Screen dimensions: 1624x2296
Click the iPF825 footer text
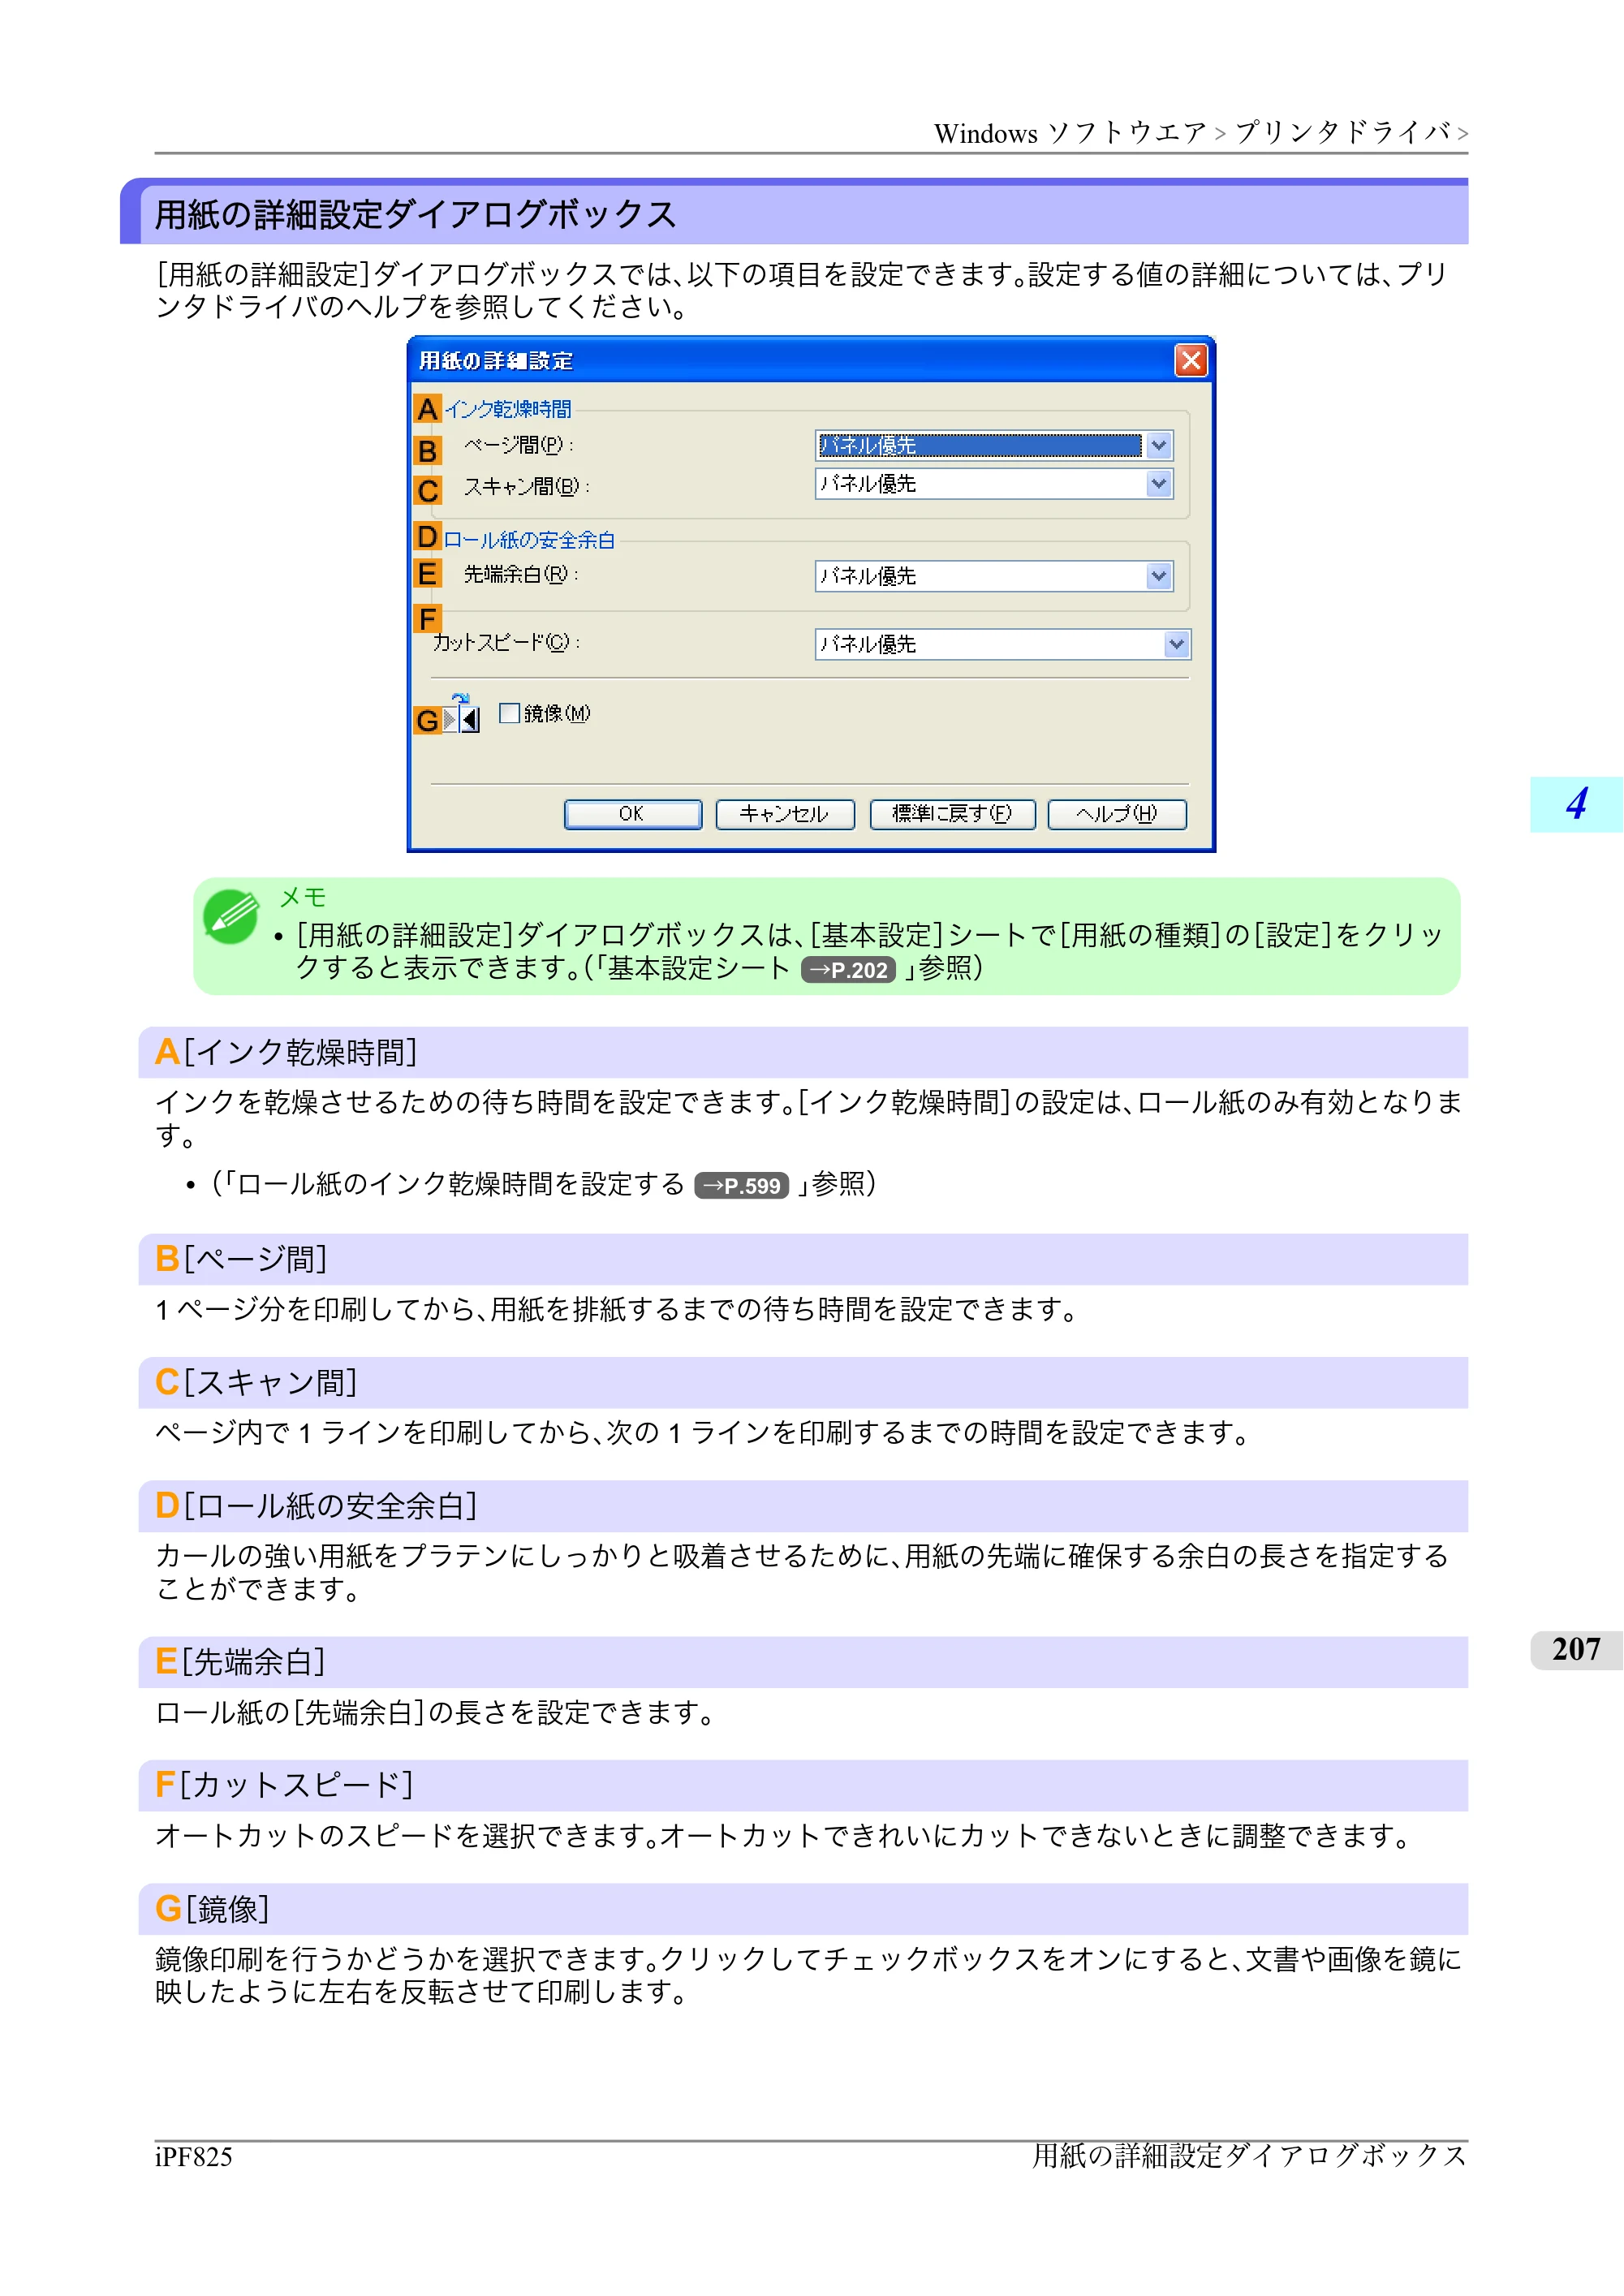point(194,2157)
